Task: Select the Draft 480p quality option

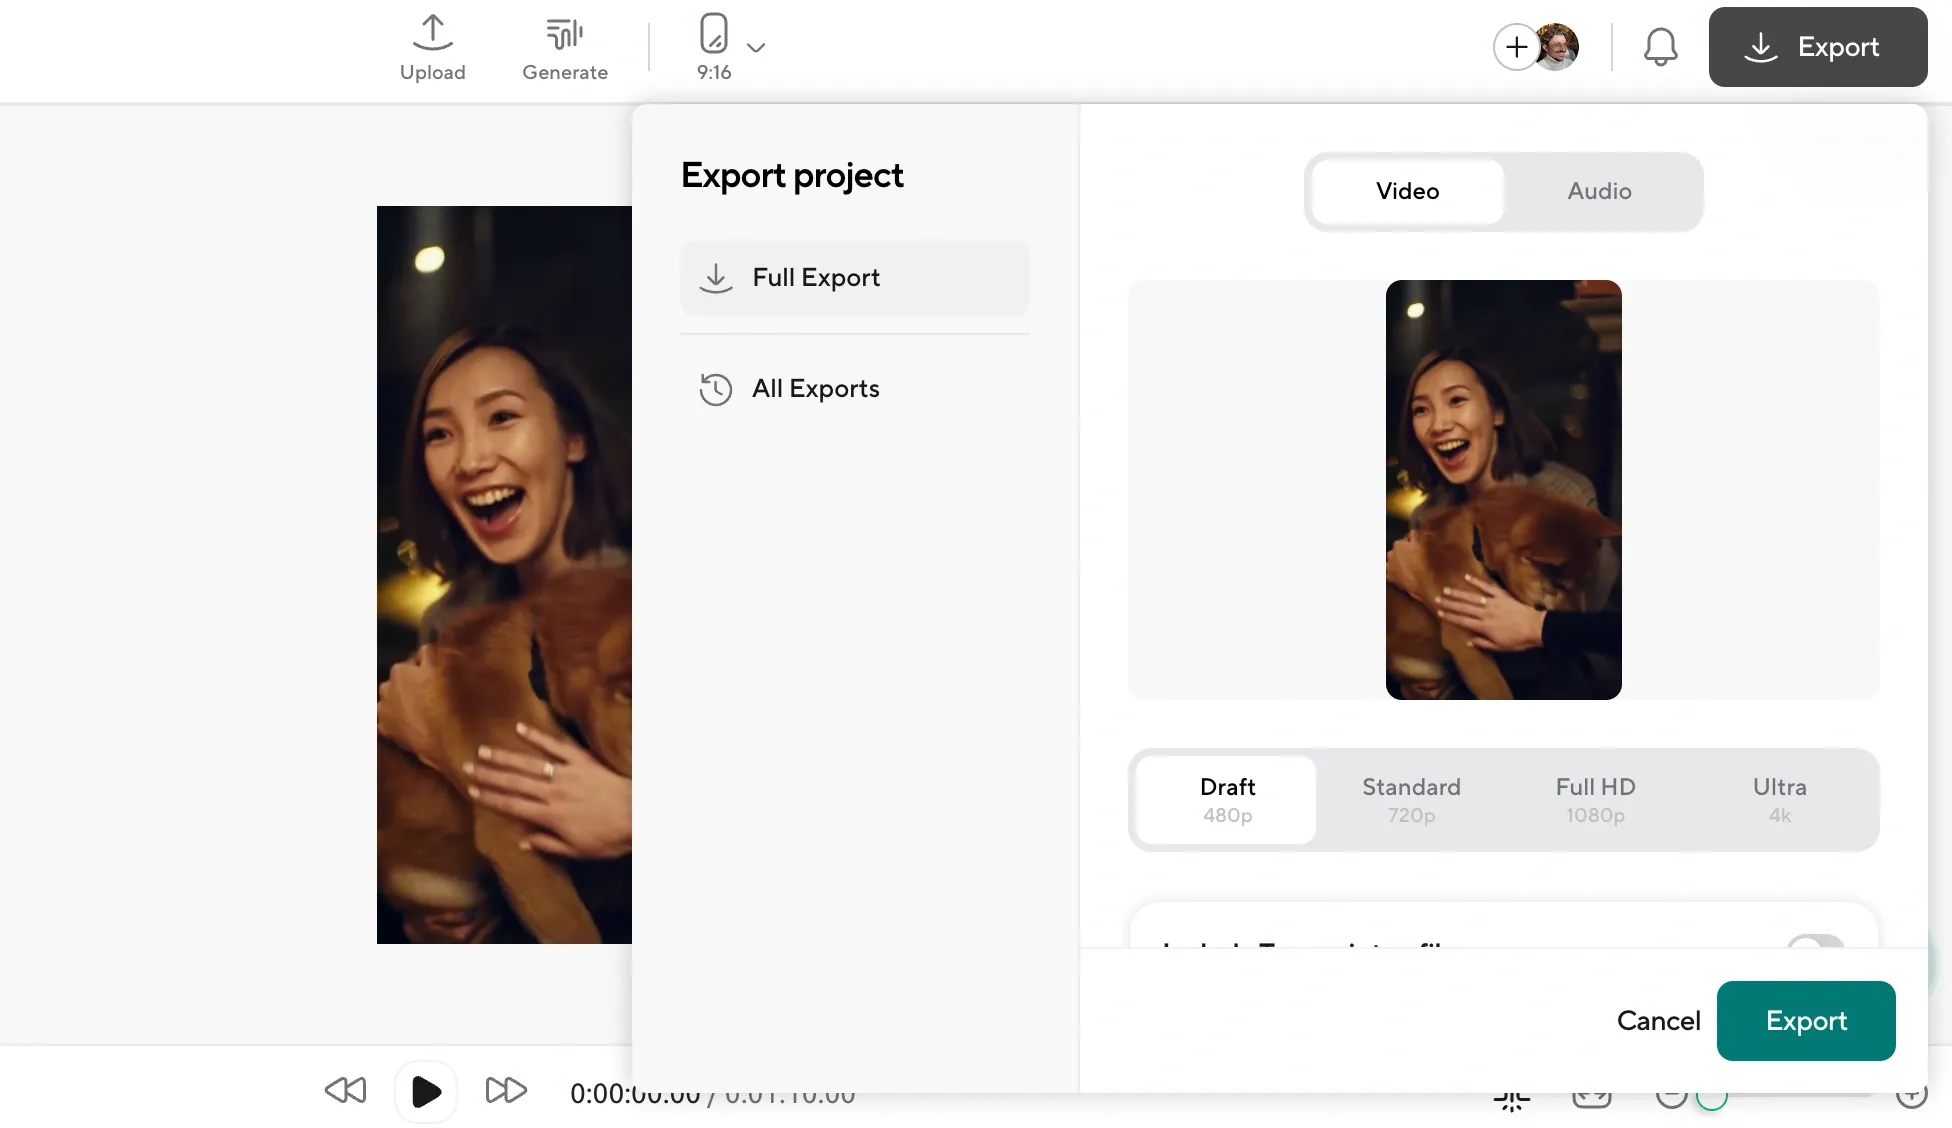Action: [1226, 799]
